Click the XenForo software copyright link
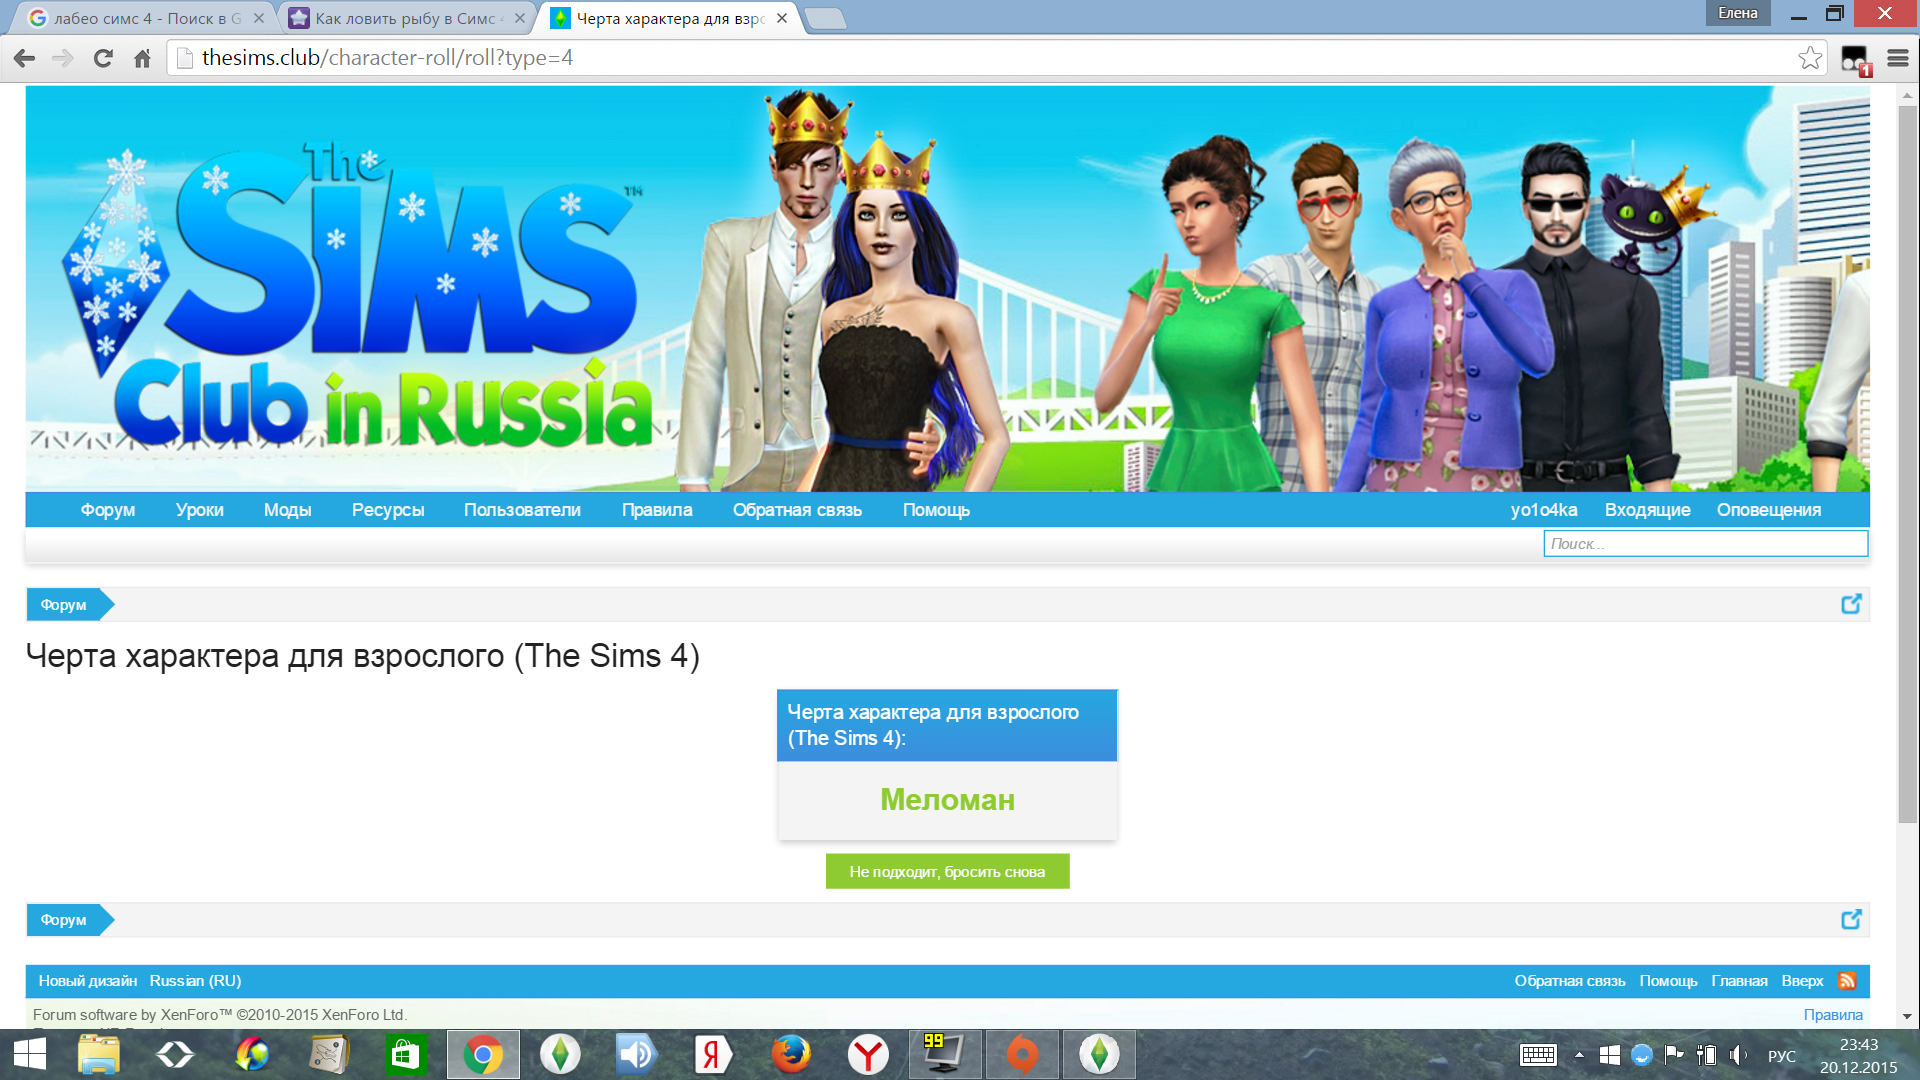 [219, 1015]
